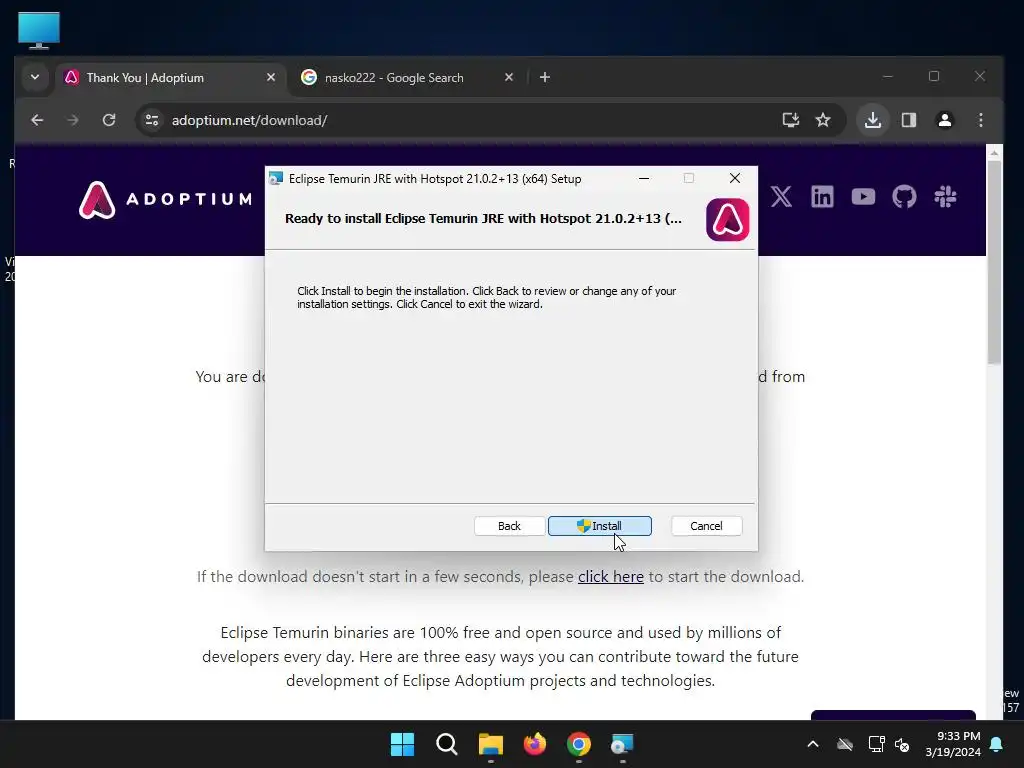The height and width of the screenshot is (768, 1024).
Task: Click the Install button in the setup wizard
Action: coord(600,526)
